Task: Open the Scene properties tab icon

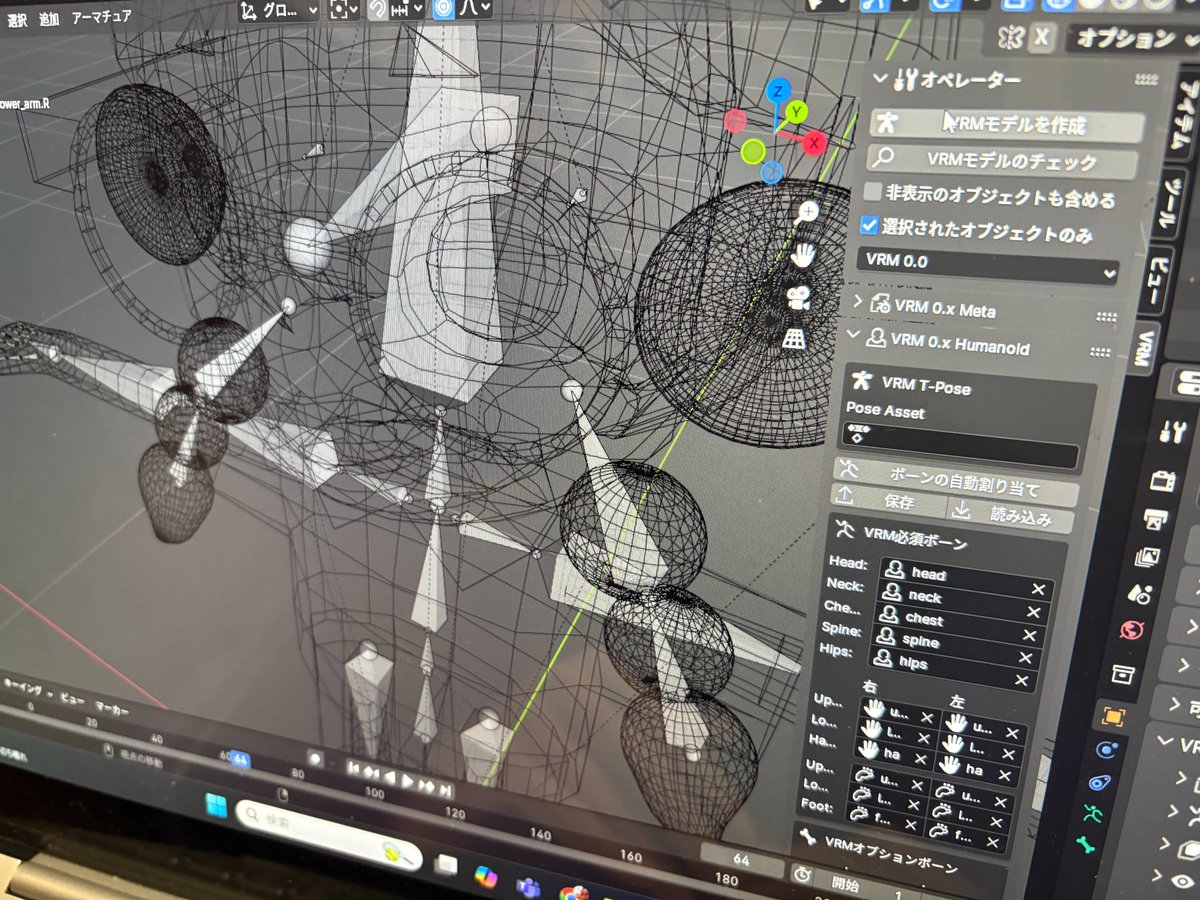Action: [1140, 594]
